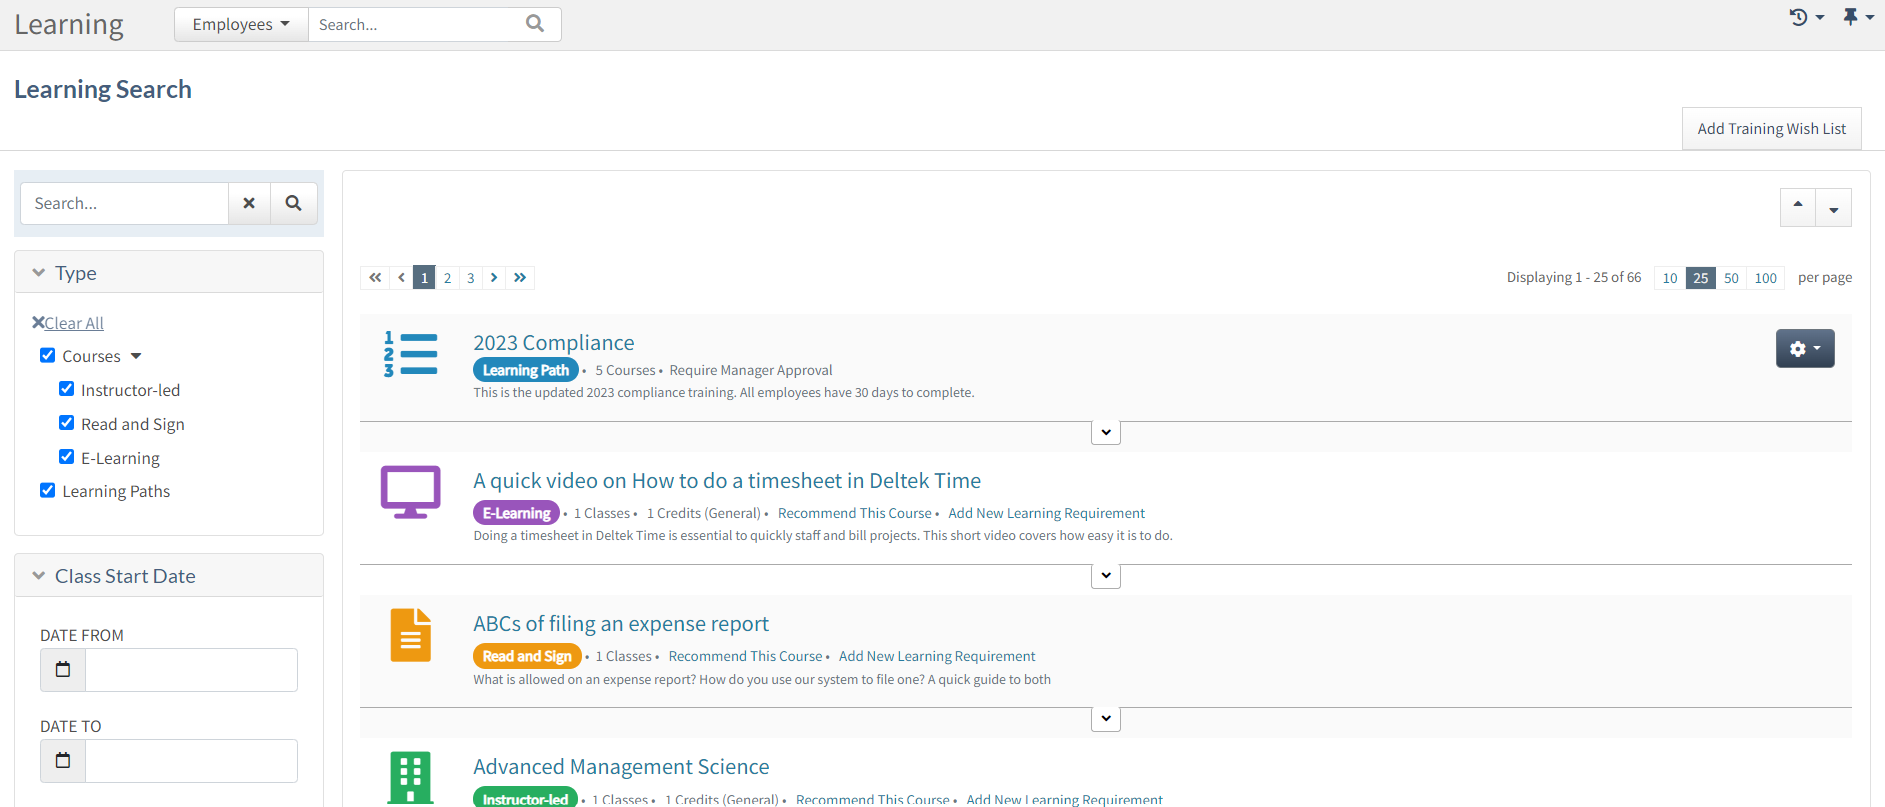Run filter search with magnifier button

[293, 203]
